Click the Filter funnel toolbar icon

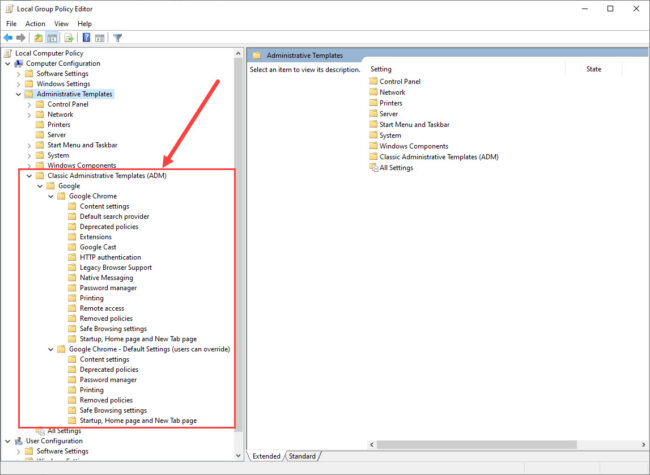click(118, 38)
